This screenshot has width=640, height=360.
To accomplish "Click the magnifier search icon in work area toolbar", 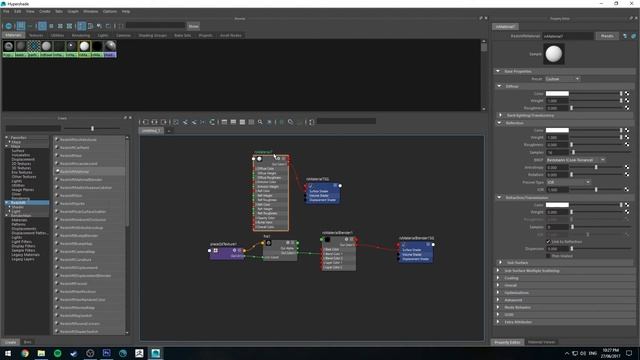I will click(260, 122).
